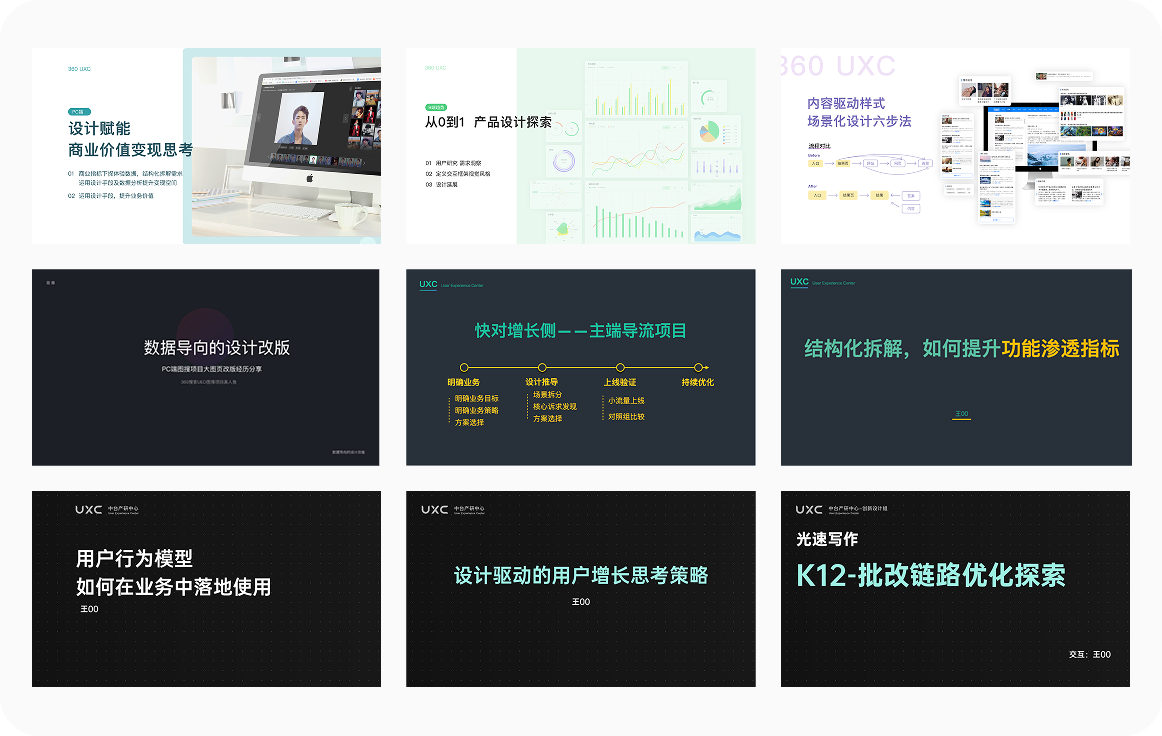Click the underlined 王00 on 结构化拆解 slide

pos(961,414)
